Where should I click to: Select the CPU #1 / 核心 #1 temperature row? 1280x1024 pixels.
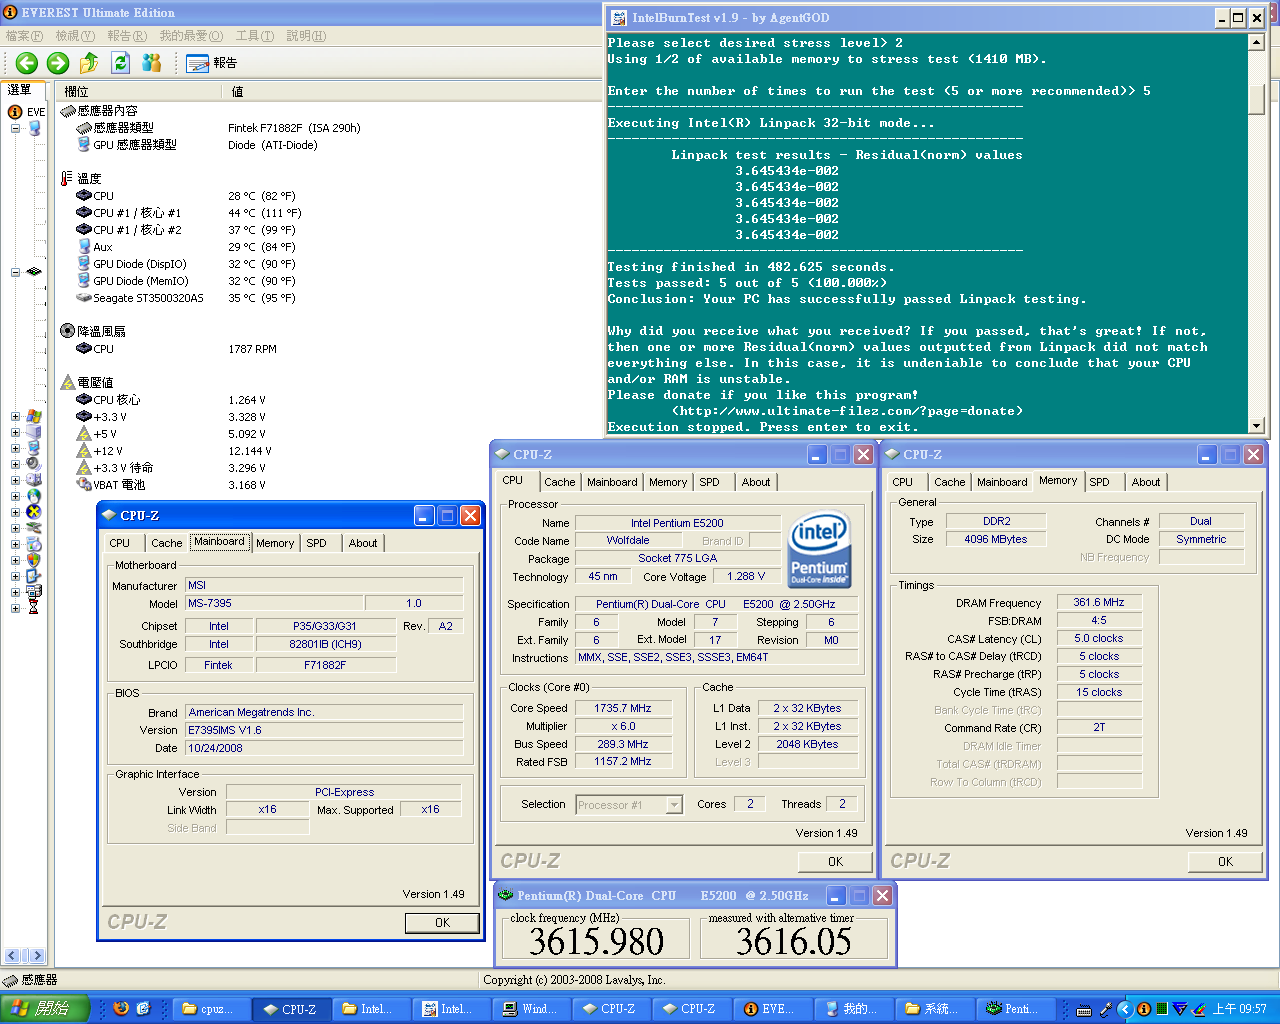tap(190, 213)
